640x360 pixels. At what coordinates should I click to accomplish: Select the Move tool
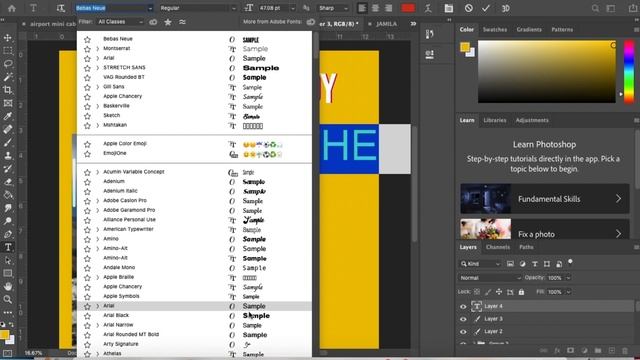point(8,38)
